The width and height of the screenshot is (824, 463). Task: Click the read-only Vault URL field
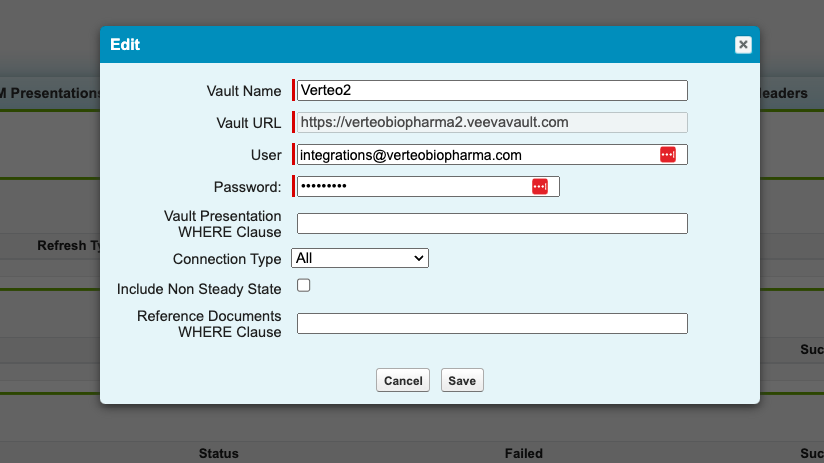point(490,122)
